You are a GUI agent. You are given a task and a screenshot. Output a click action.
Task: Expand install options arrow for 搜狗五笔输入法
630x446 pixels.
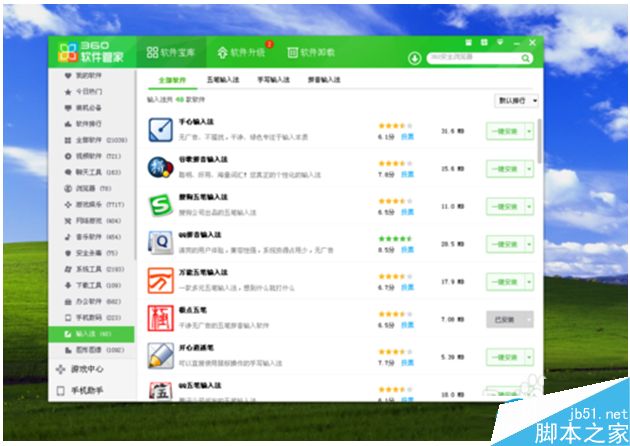tap(529, 207)
